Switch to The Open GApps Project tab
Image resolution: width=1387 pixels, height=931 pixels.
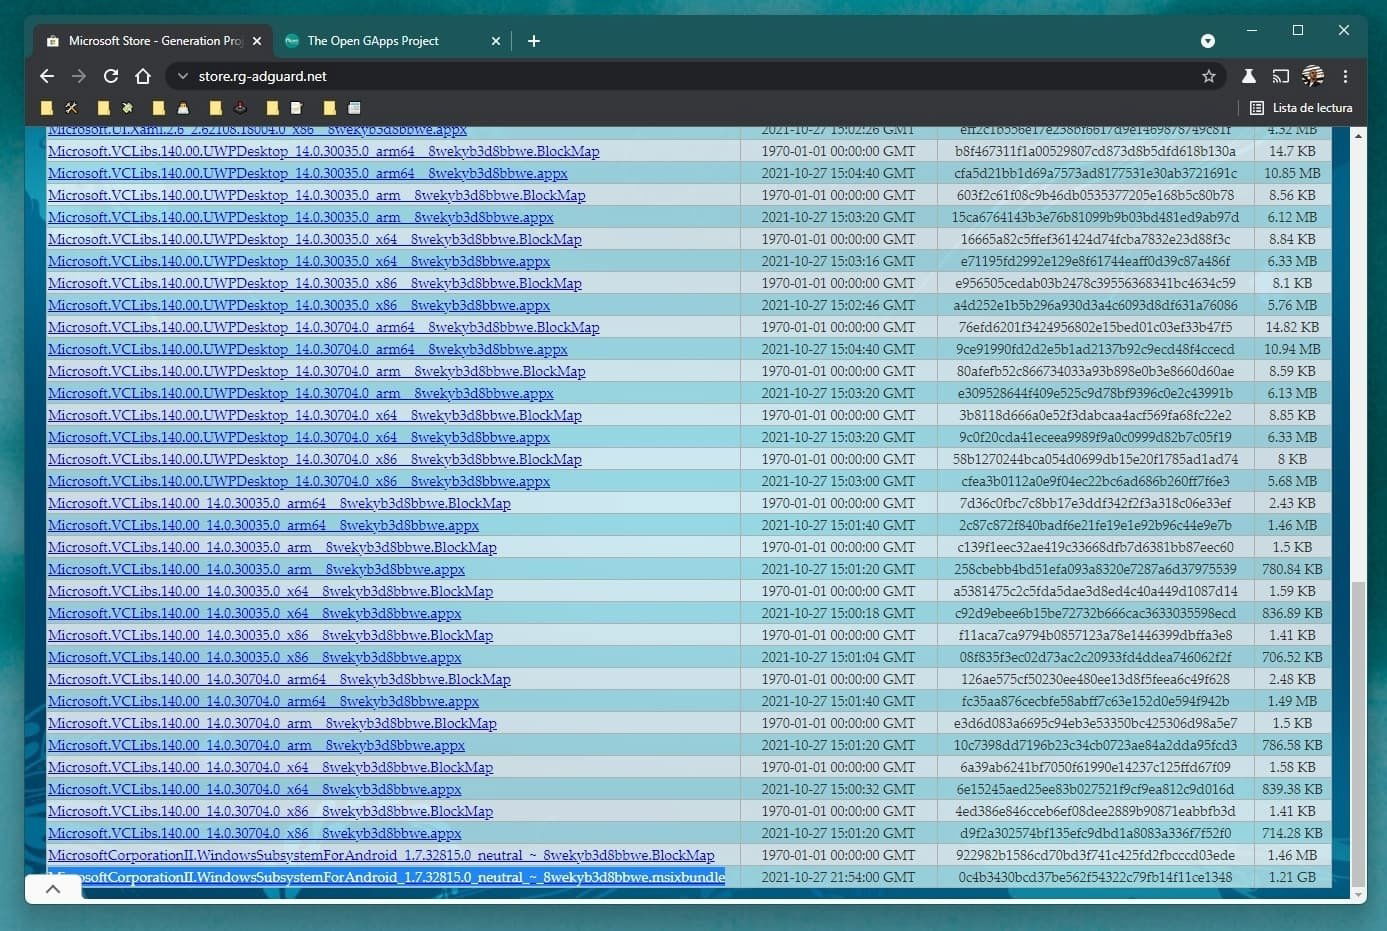click(391, 41)
